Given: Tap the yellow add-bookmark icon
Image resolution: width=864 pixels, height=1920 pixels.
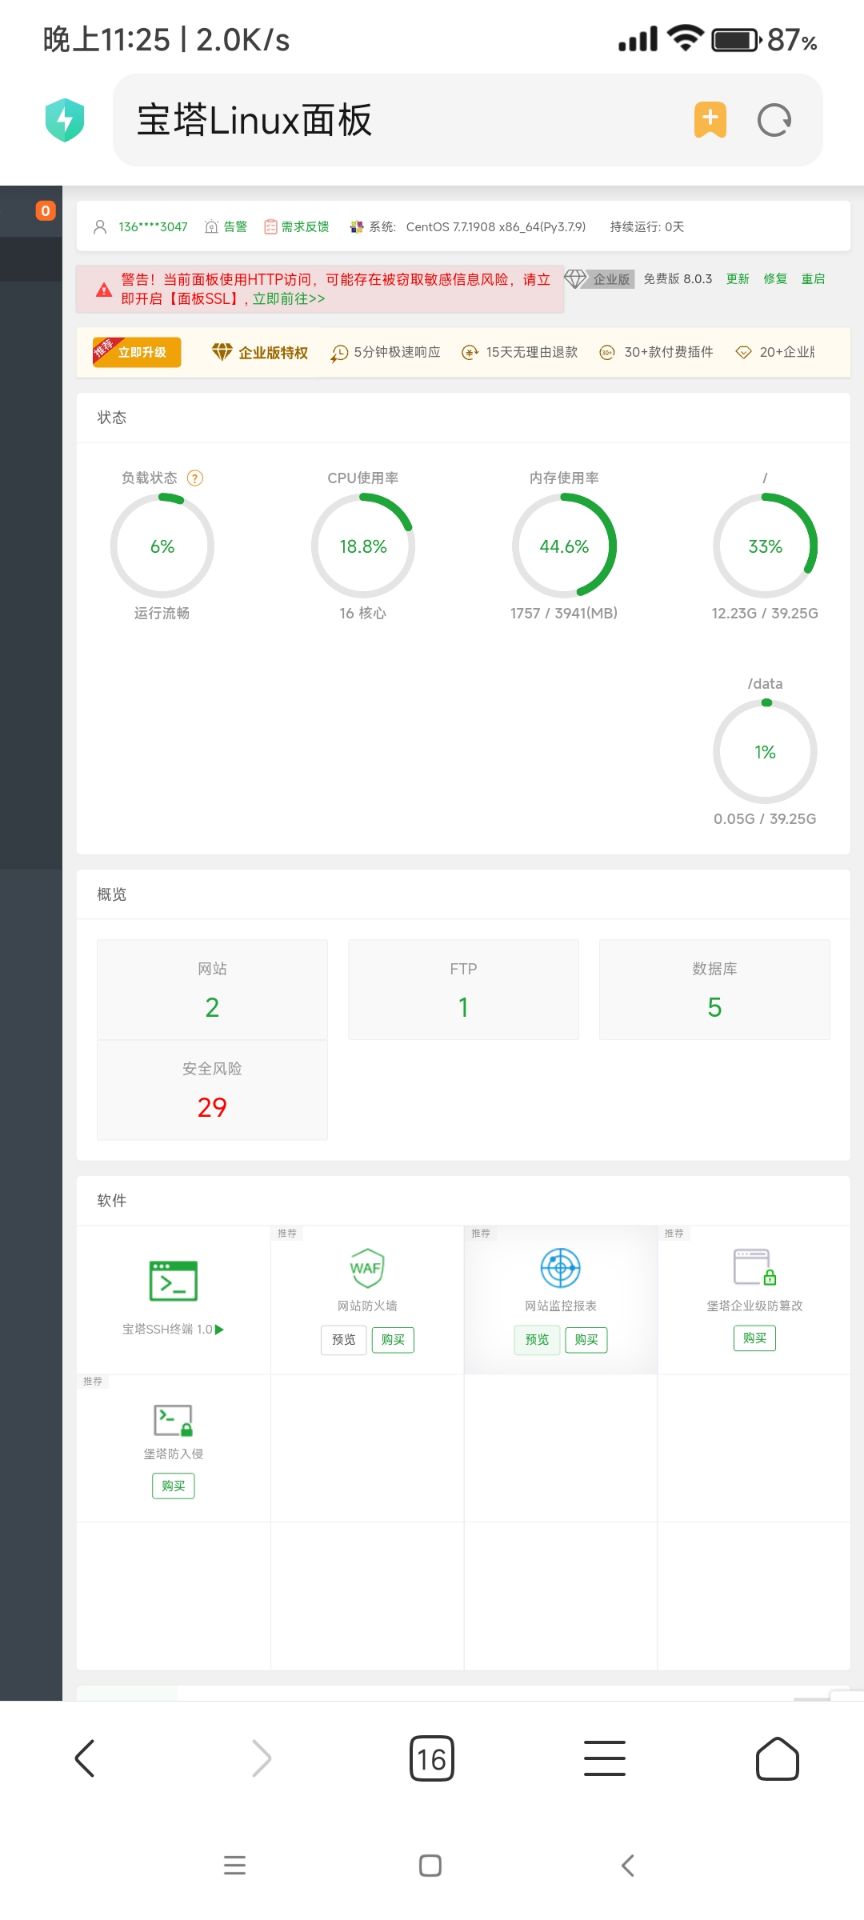Looking at the screenshot, I should tap(710, 120).
